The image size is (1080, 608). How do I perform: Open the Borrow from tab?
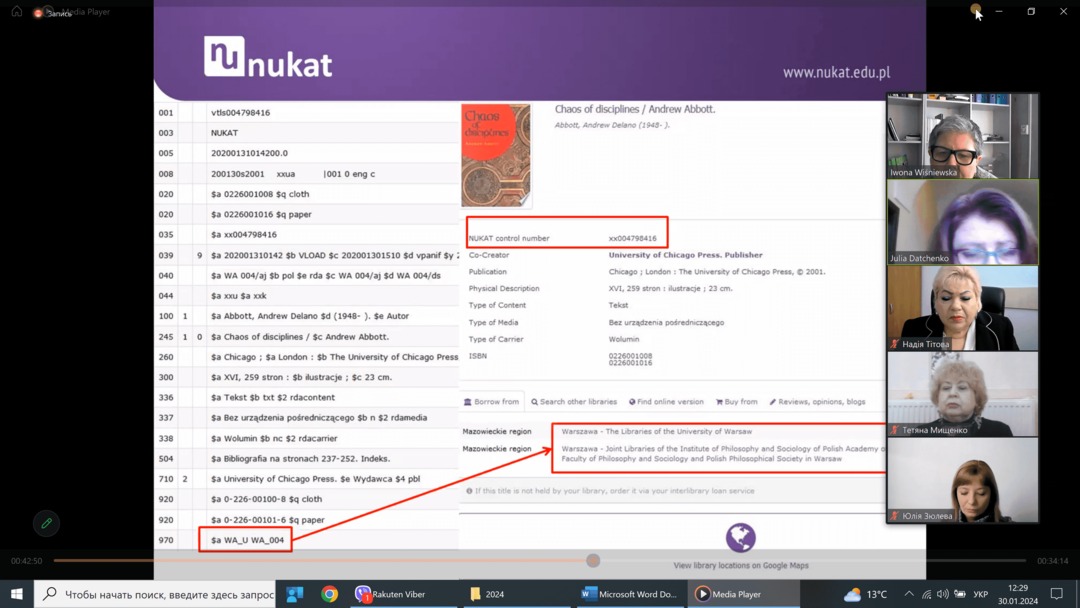(x=491, y=401)
